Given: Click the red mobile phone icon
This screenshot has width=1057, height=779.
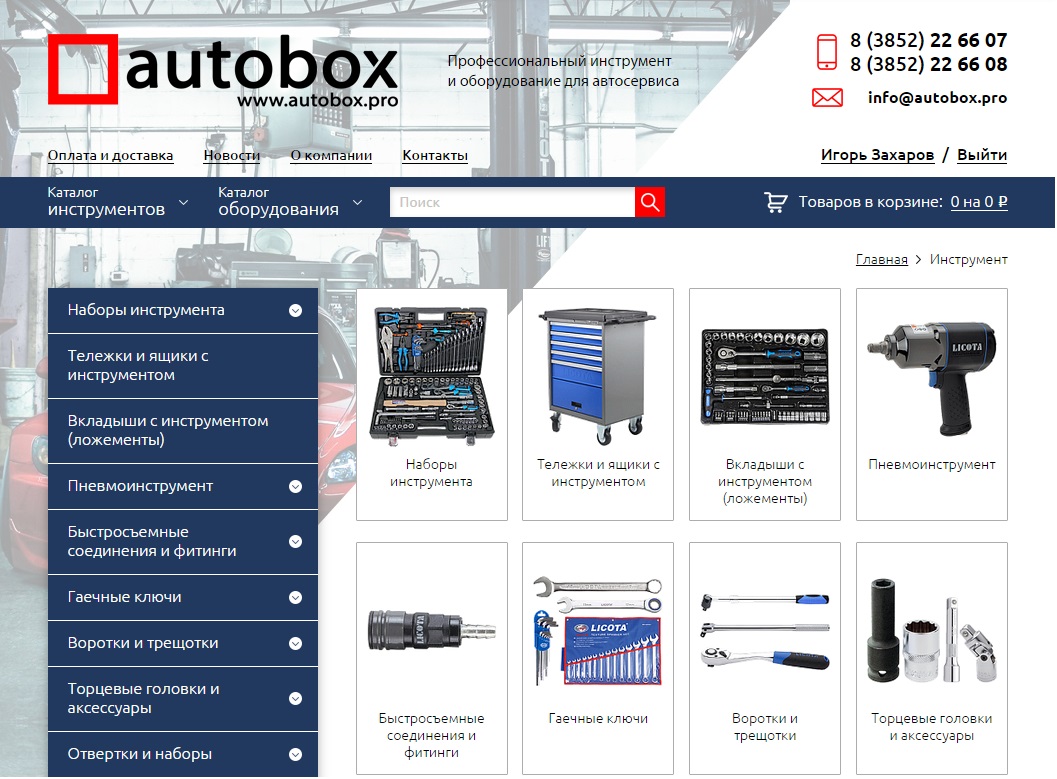Looking at the screenshot, I should click(827, 52).
